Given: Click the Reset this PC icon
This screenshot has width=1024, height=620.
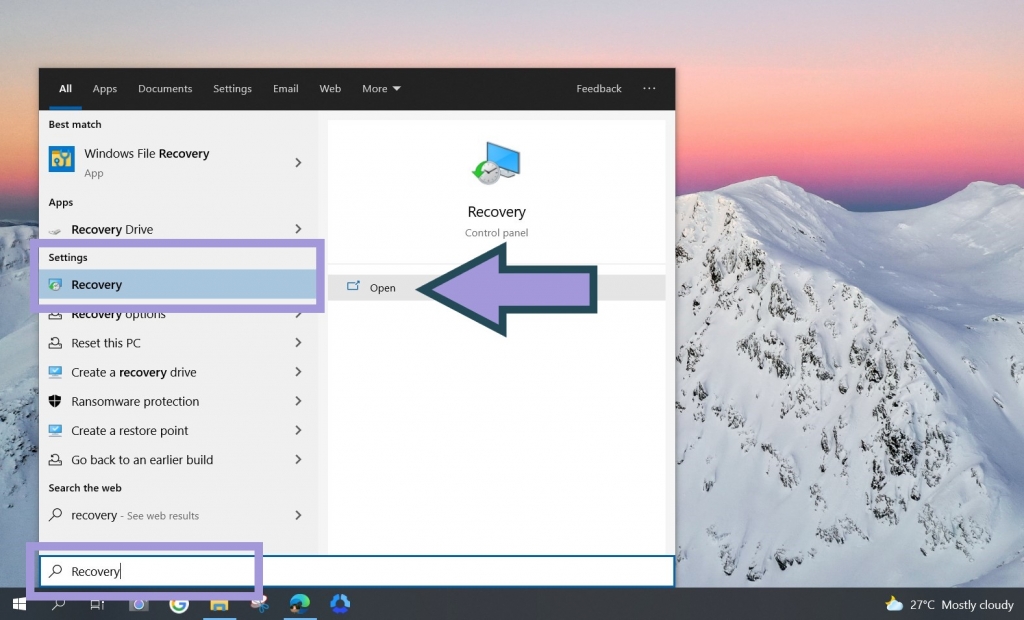Looking at the screenshot, I should [x=55, y=343].
